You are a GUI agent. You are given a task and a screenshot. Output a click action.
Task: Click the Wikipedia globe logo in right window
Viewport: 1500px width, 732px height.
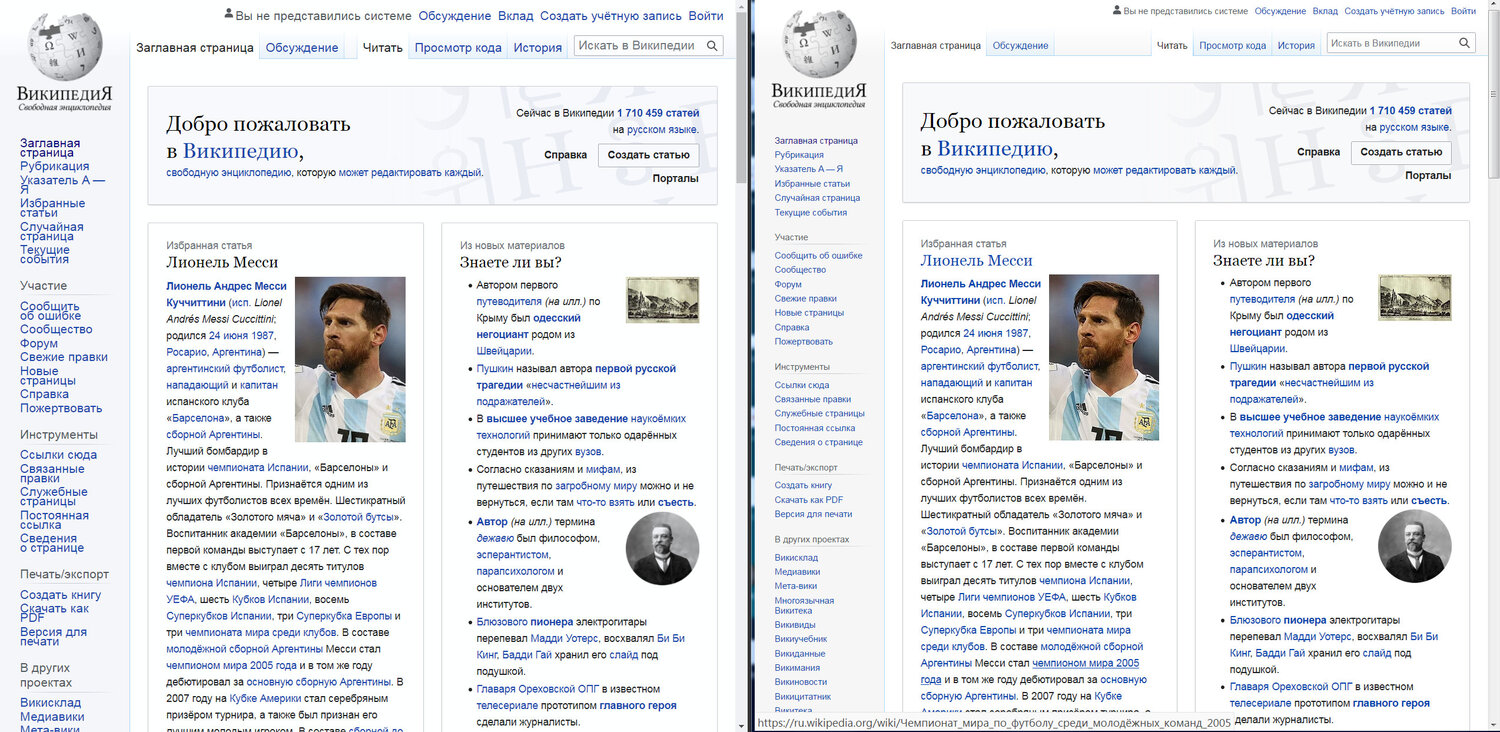coord(819,45)
